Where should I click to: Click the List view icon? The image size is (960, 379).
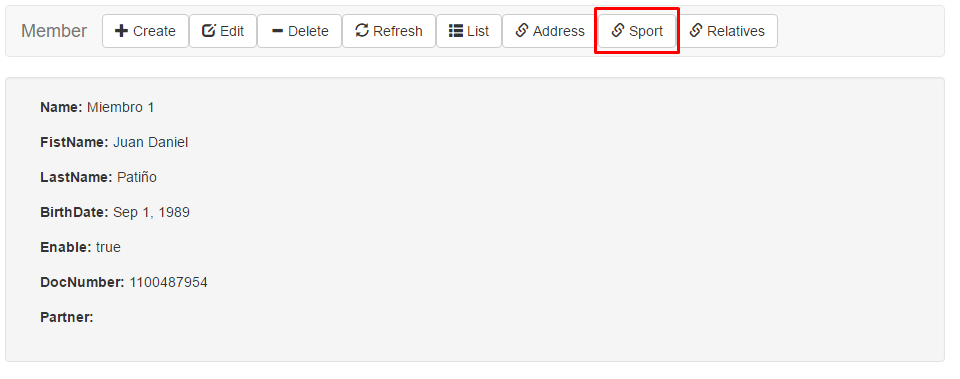click(x=456, y=31)
